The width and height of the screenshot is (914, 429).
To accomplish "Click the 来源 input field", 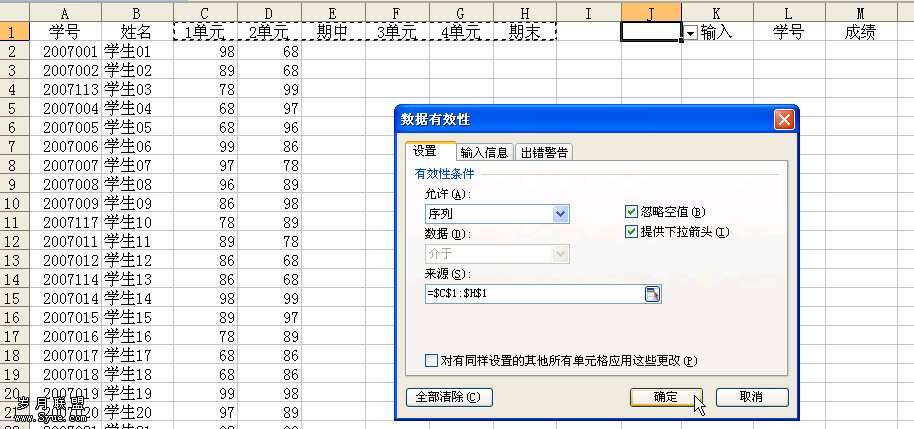I will (535, 294).
